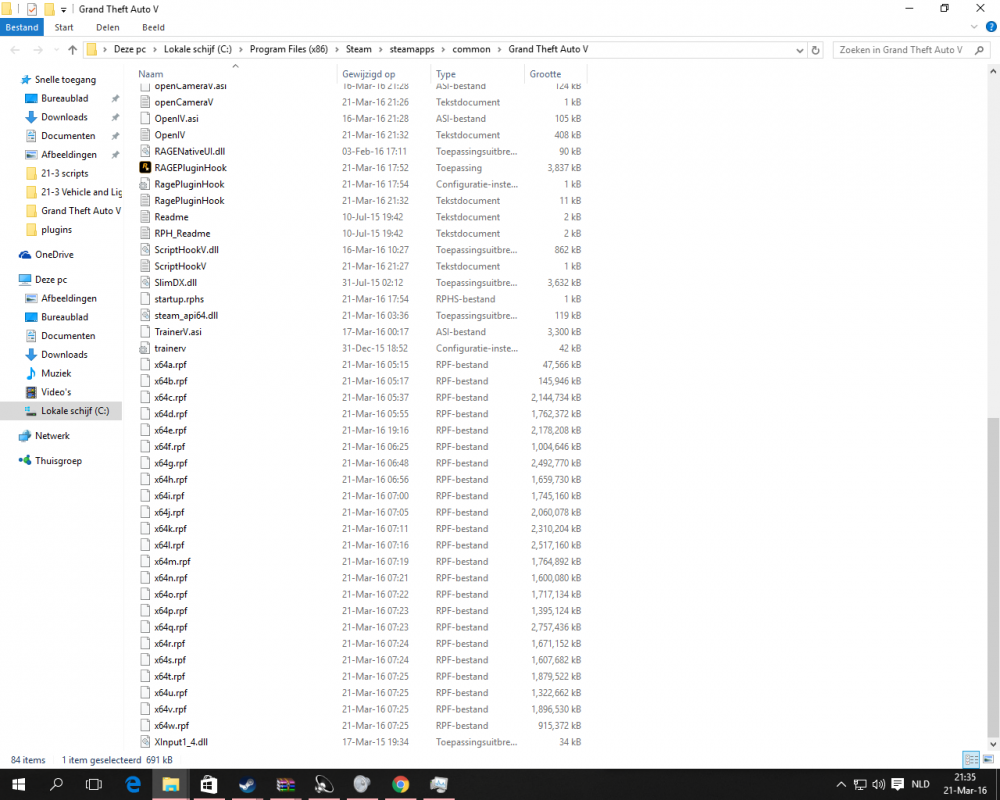The height and width of the screenshot is (800, 1000).
Task: Click the File Explorer taskbar icon
Action: coord(170,784)
